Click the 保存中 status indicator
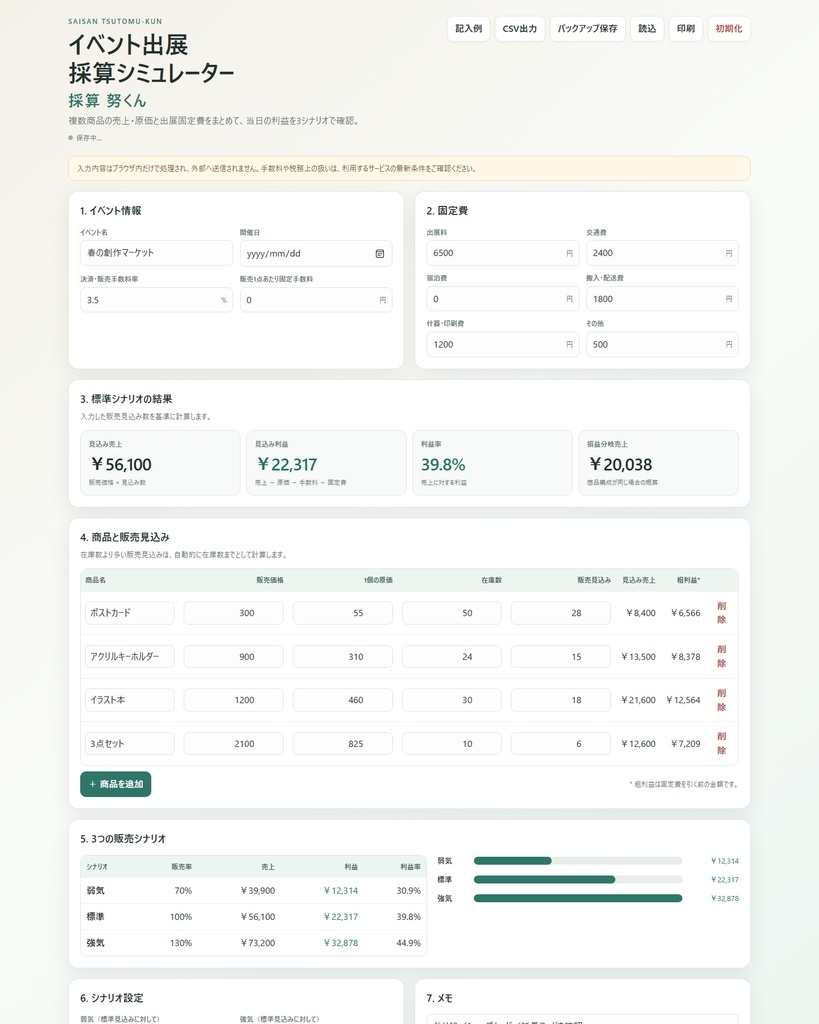The height and width of the screenshot is (1024, 819). [85, 138]
